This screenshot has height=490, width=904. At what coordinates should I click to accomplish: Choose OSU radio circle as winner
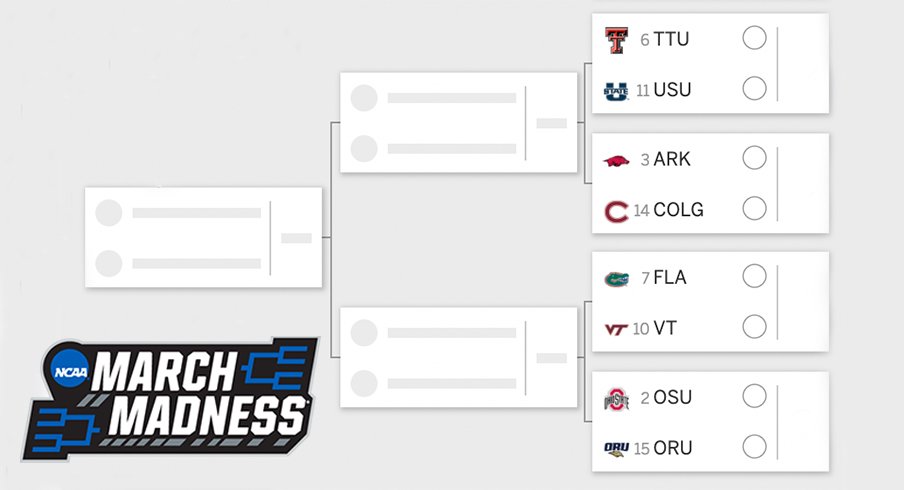point(754,396)
